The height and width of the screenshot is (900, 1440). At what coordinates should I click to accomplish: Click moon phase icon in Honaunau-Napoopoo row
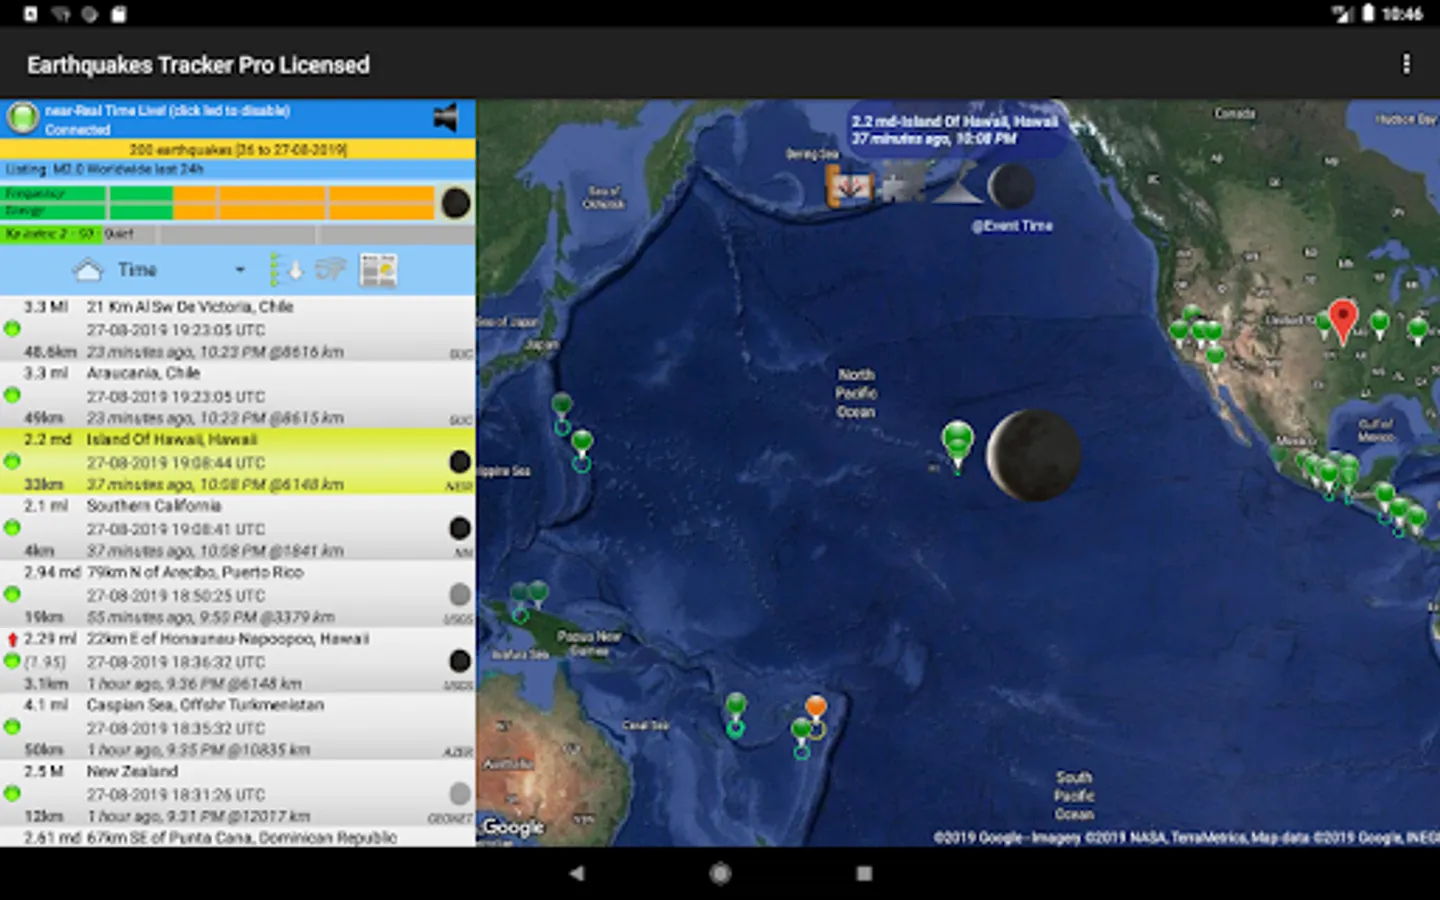click(x=460, y=661)
